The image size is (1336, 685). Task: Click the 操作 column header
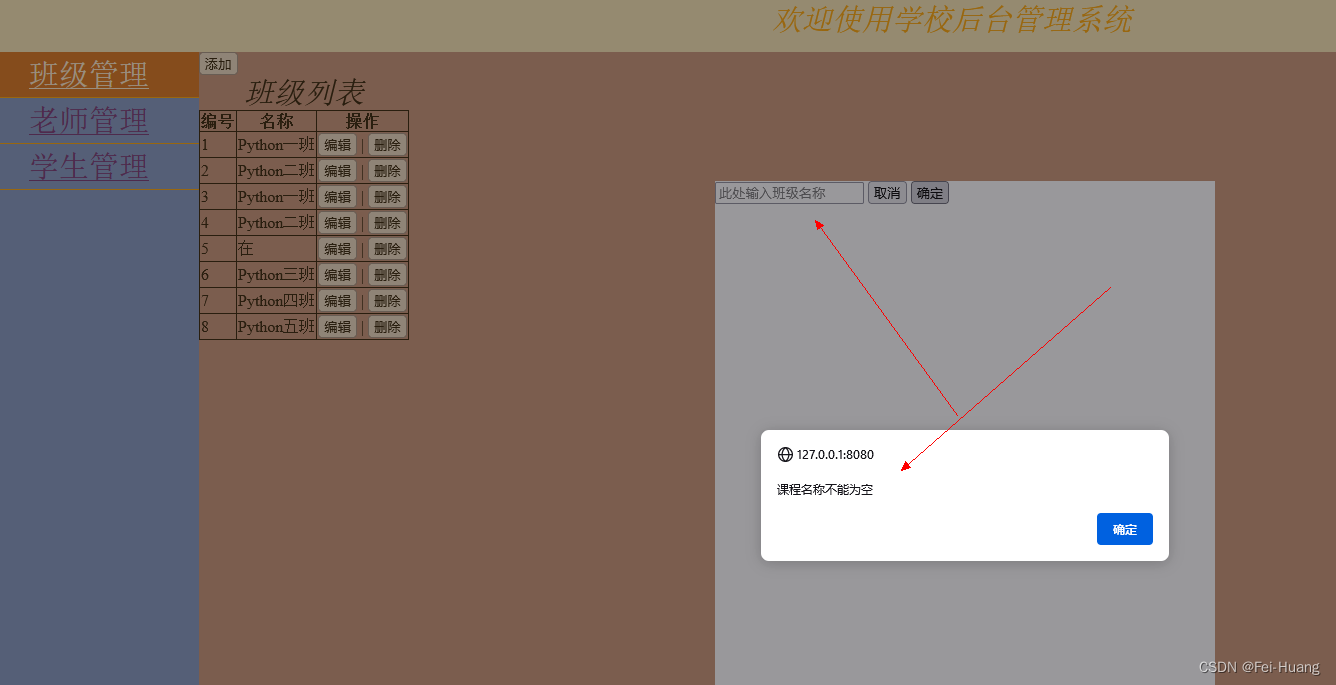362,121
